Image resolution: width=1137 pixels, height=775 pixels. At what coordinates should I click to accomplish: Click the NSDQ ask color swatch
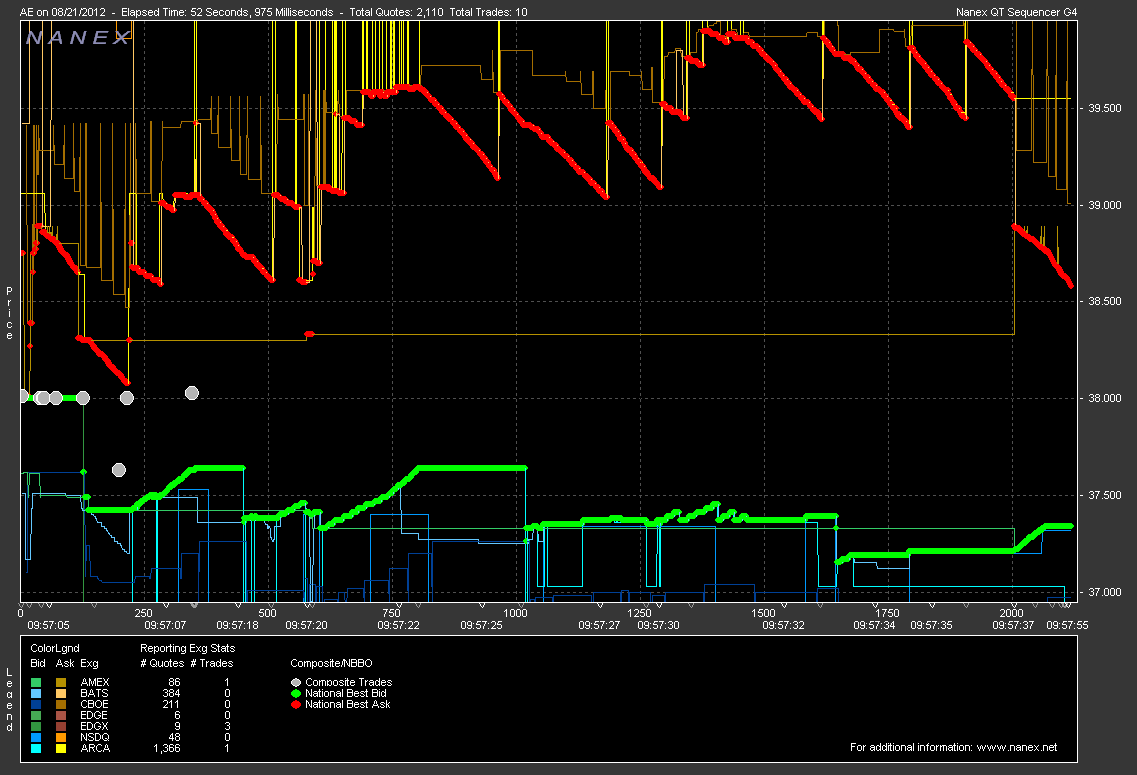61,737
